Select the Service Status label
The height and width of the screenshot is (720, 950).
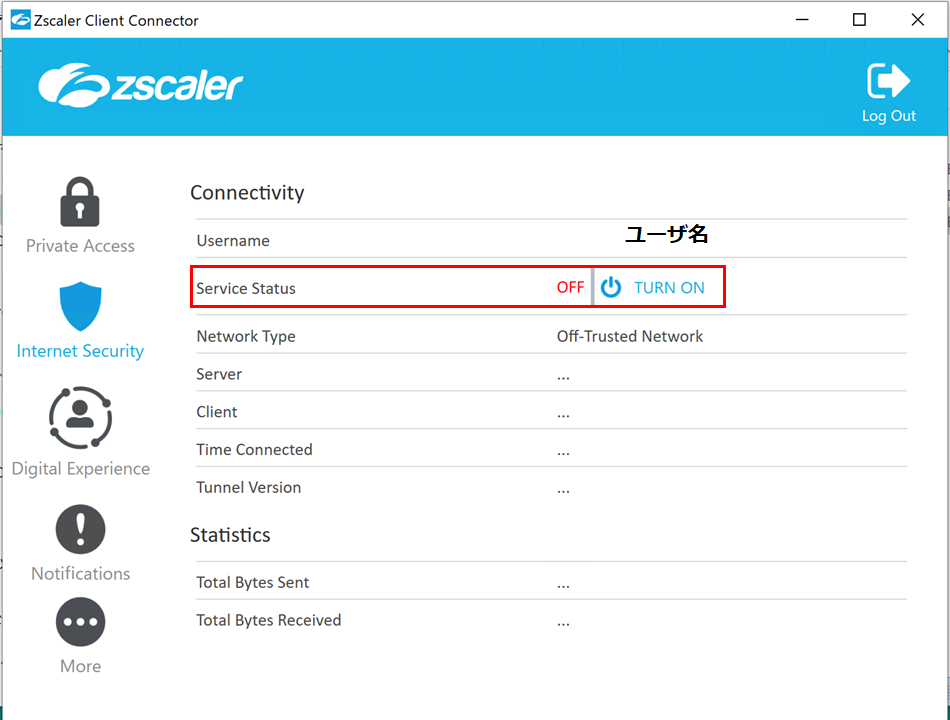click(x=245, y=288)
